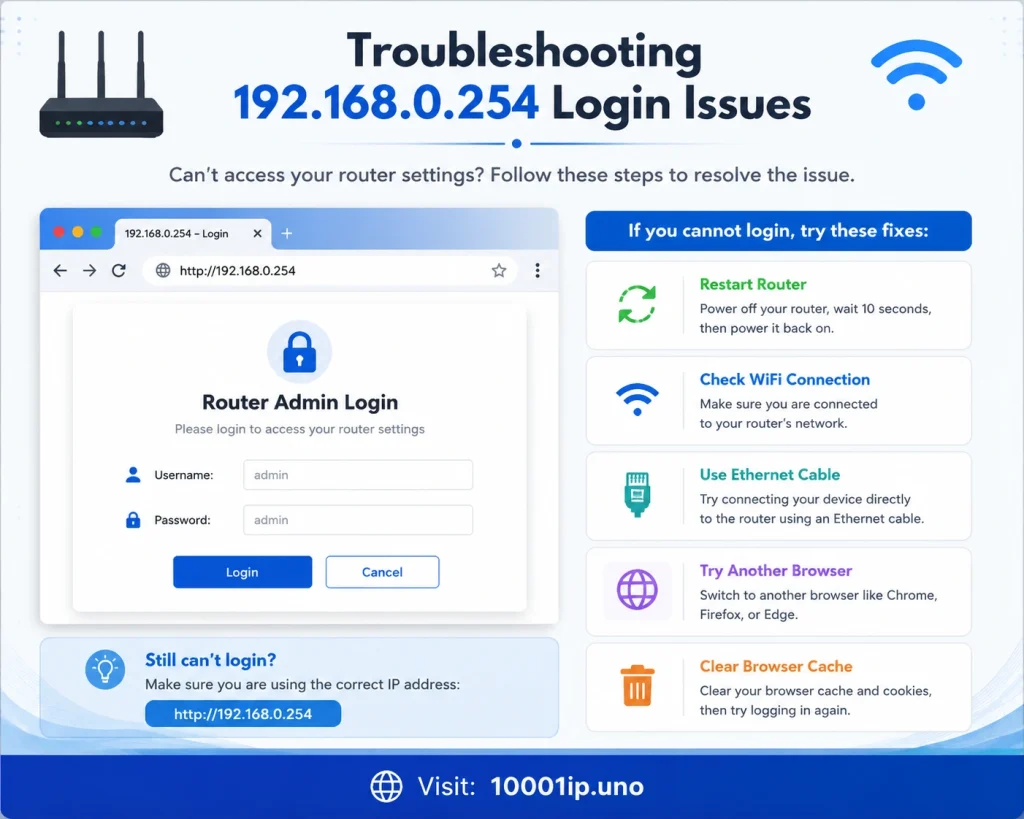Bookmark the page using the star icon
1024x819 pixels.
pos(499,270)
